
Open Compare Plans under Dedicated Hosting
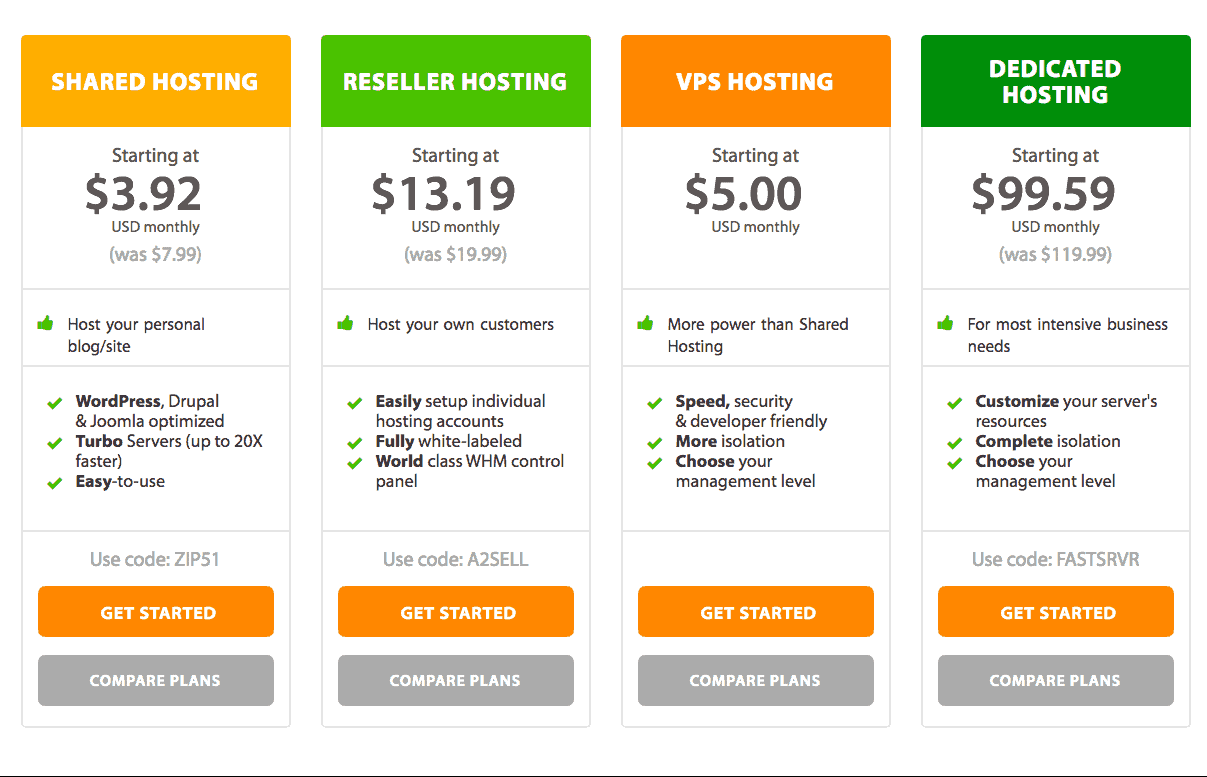point(1056,680)
